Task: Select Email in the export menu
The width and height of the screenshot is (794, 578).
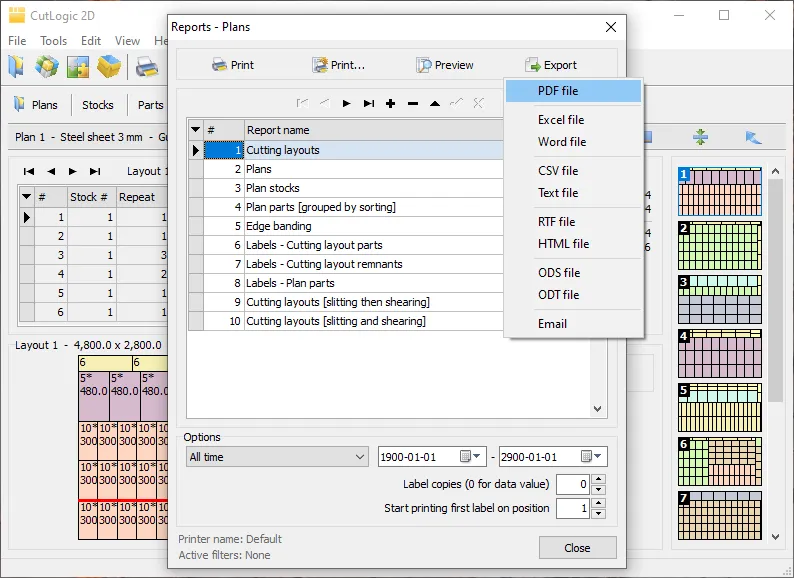Action: [552, 324]
